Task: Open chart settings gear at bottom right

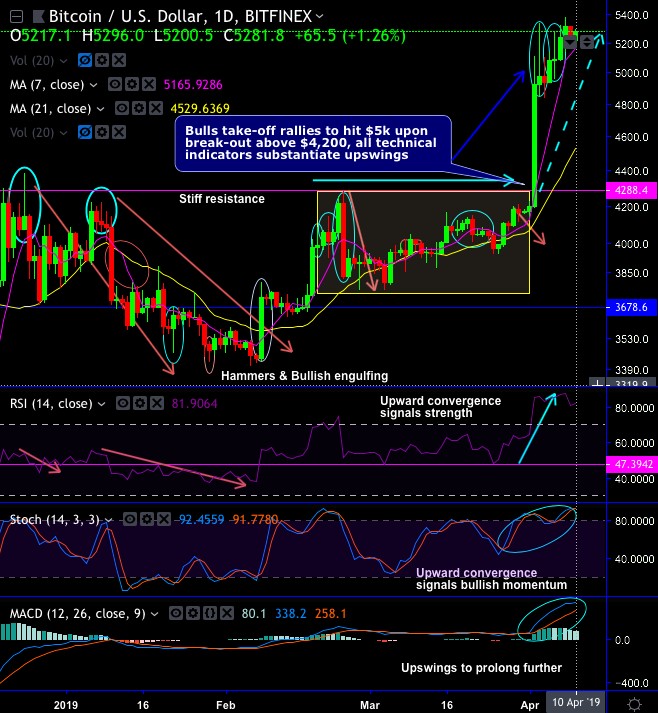Action: 634,704
